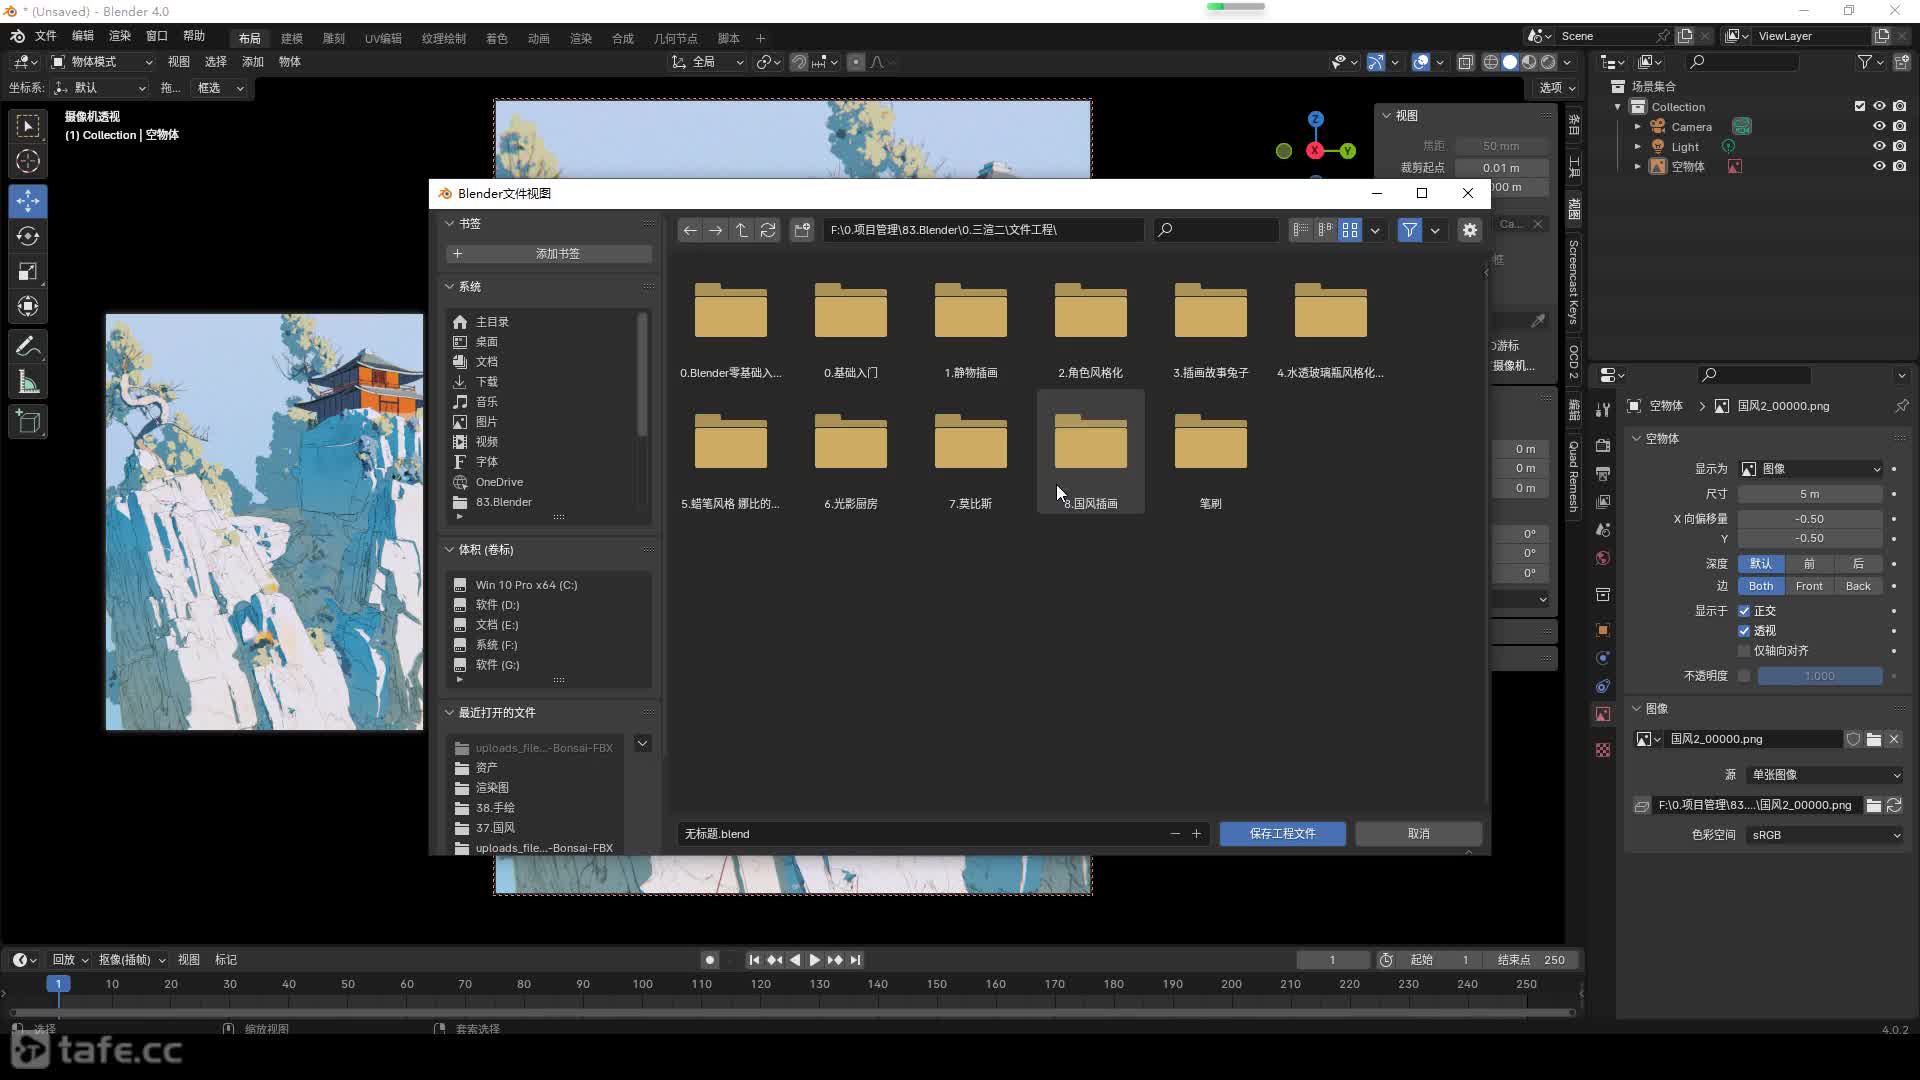
Task: Switch file browser to vertical list view
Action: [x=1300, y=230]
